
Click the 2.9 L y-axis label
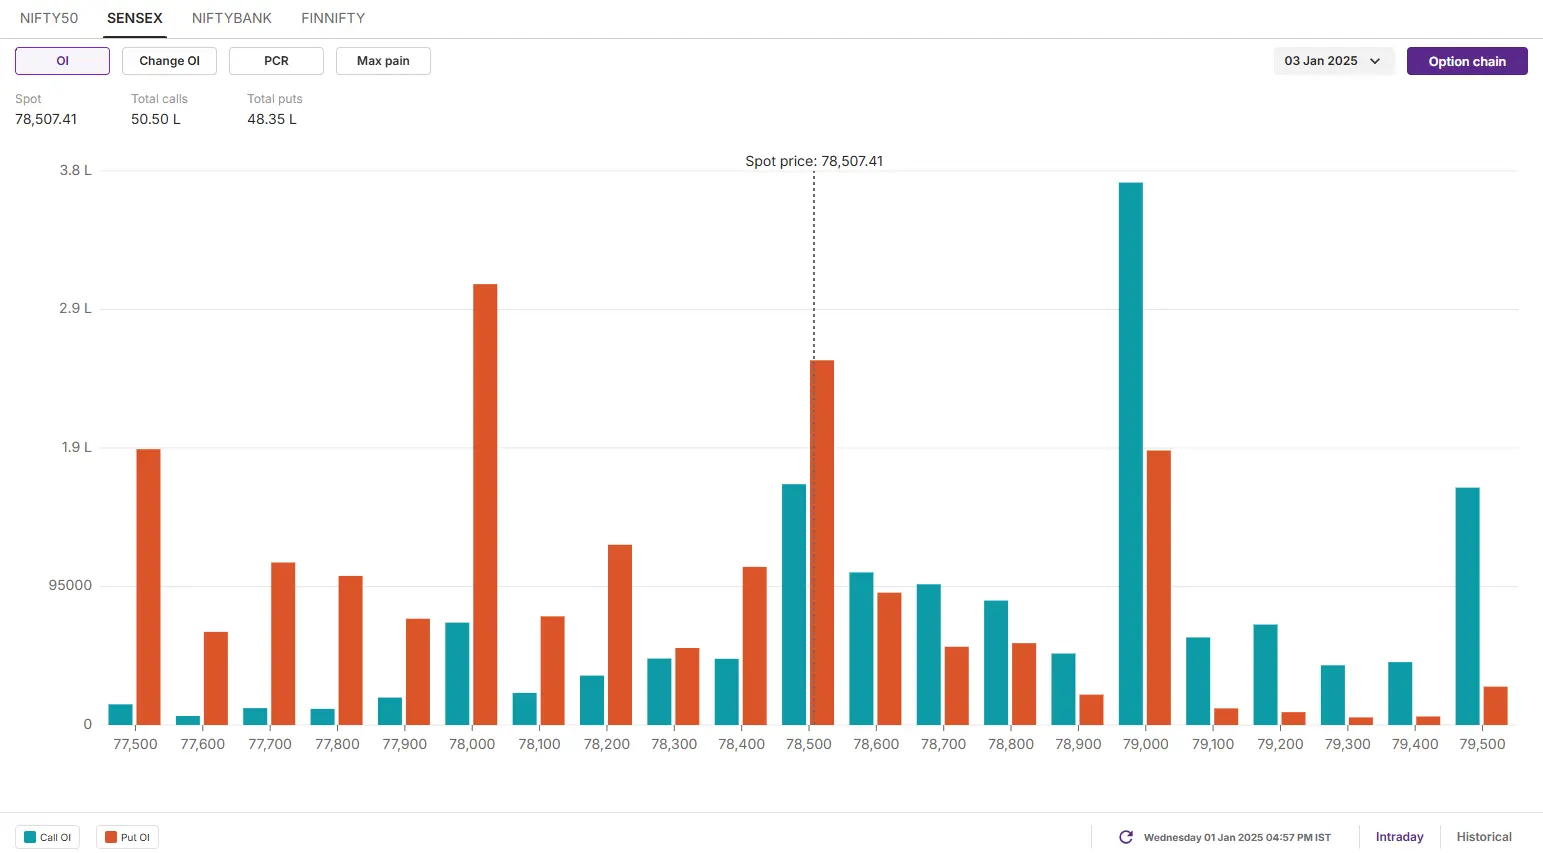[x=75, y=308]
